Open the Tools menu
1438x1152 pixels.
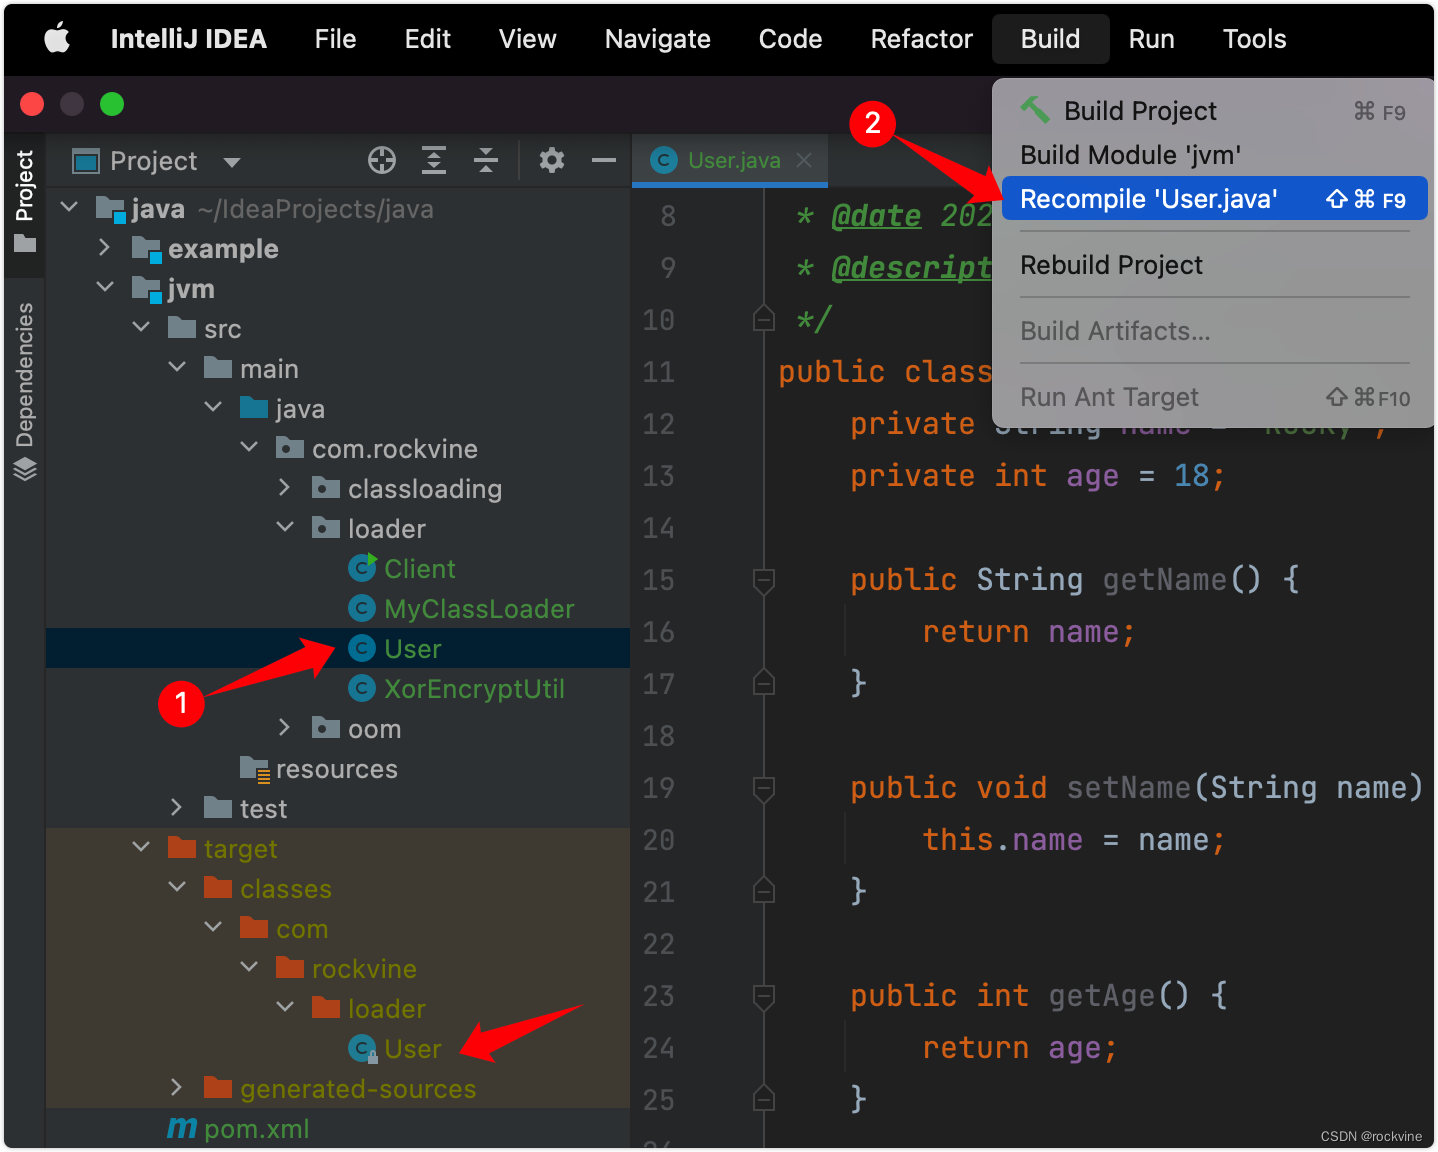(1254, 39)
